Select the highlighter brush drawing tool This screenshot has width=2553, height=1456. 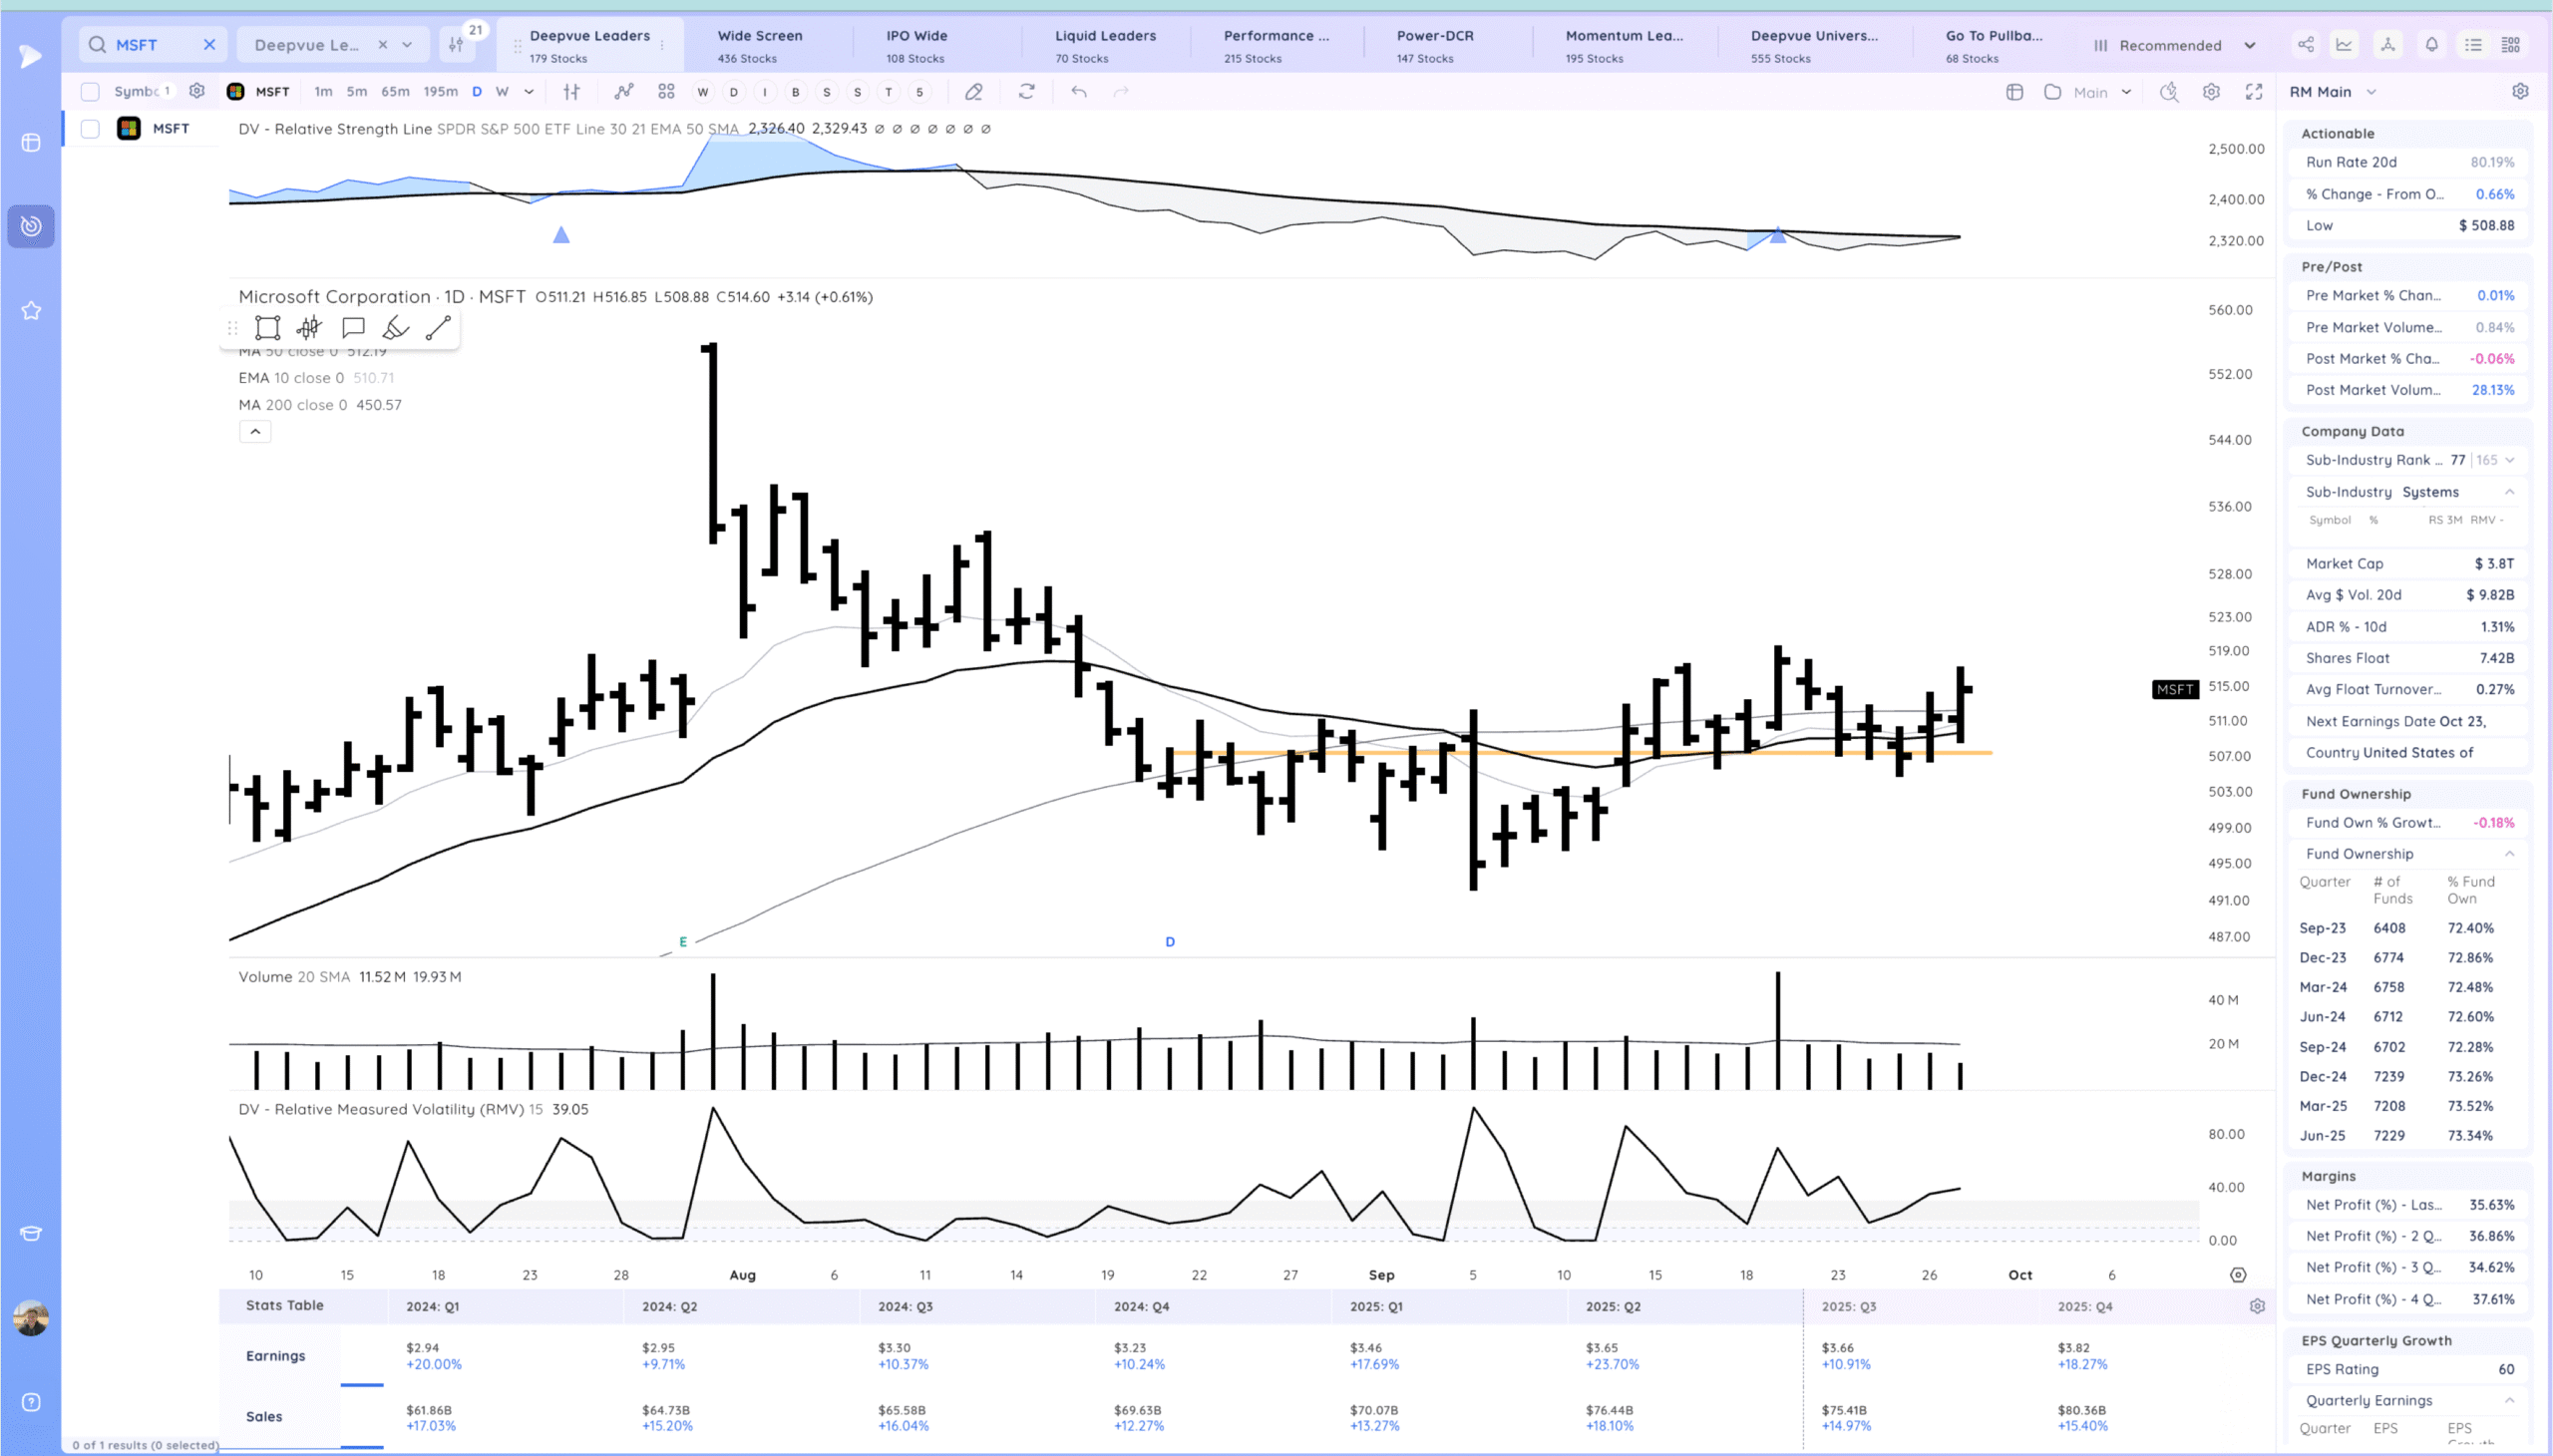396,328
